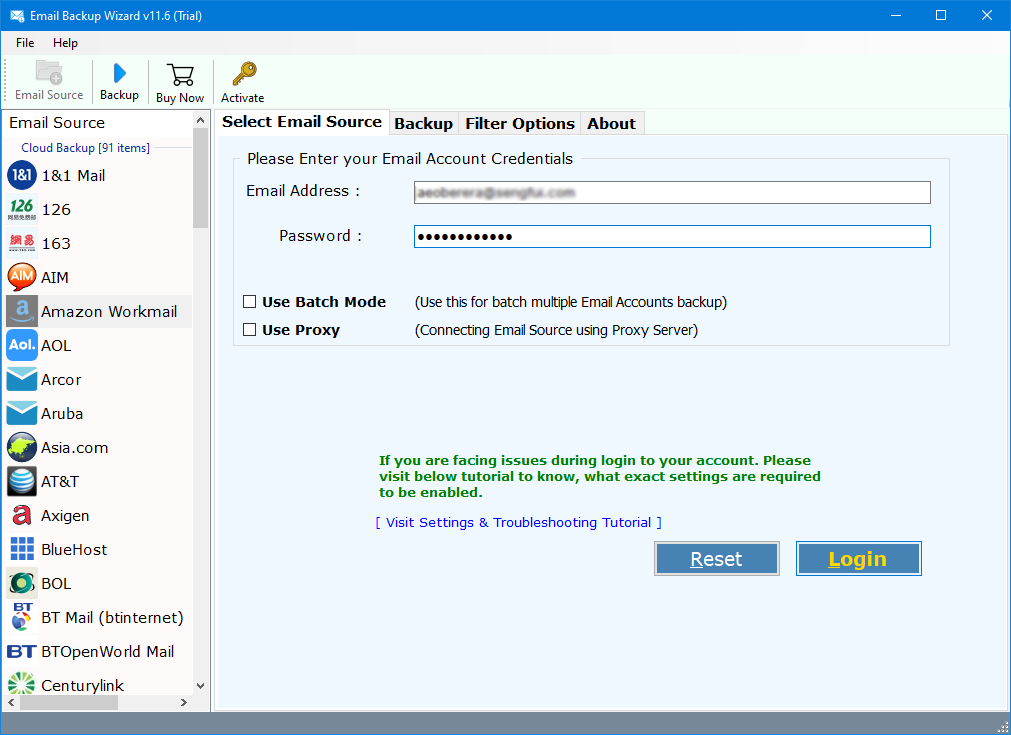Open Buy Now shopping cart icon

[180, 75]
